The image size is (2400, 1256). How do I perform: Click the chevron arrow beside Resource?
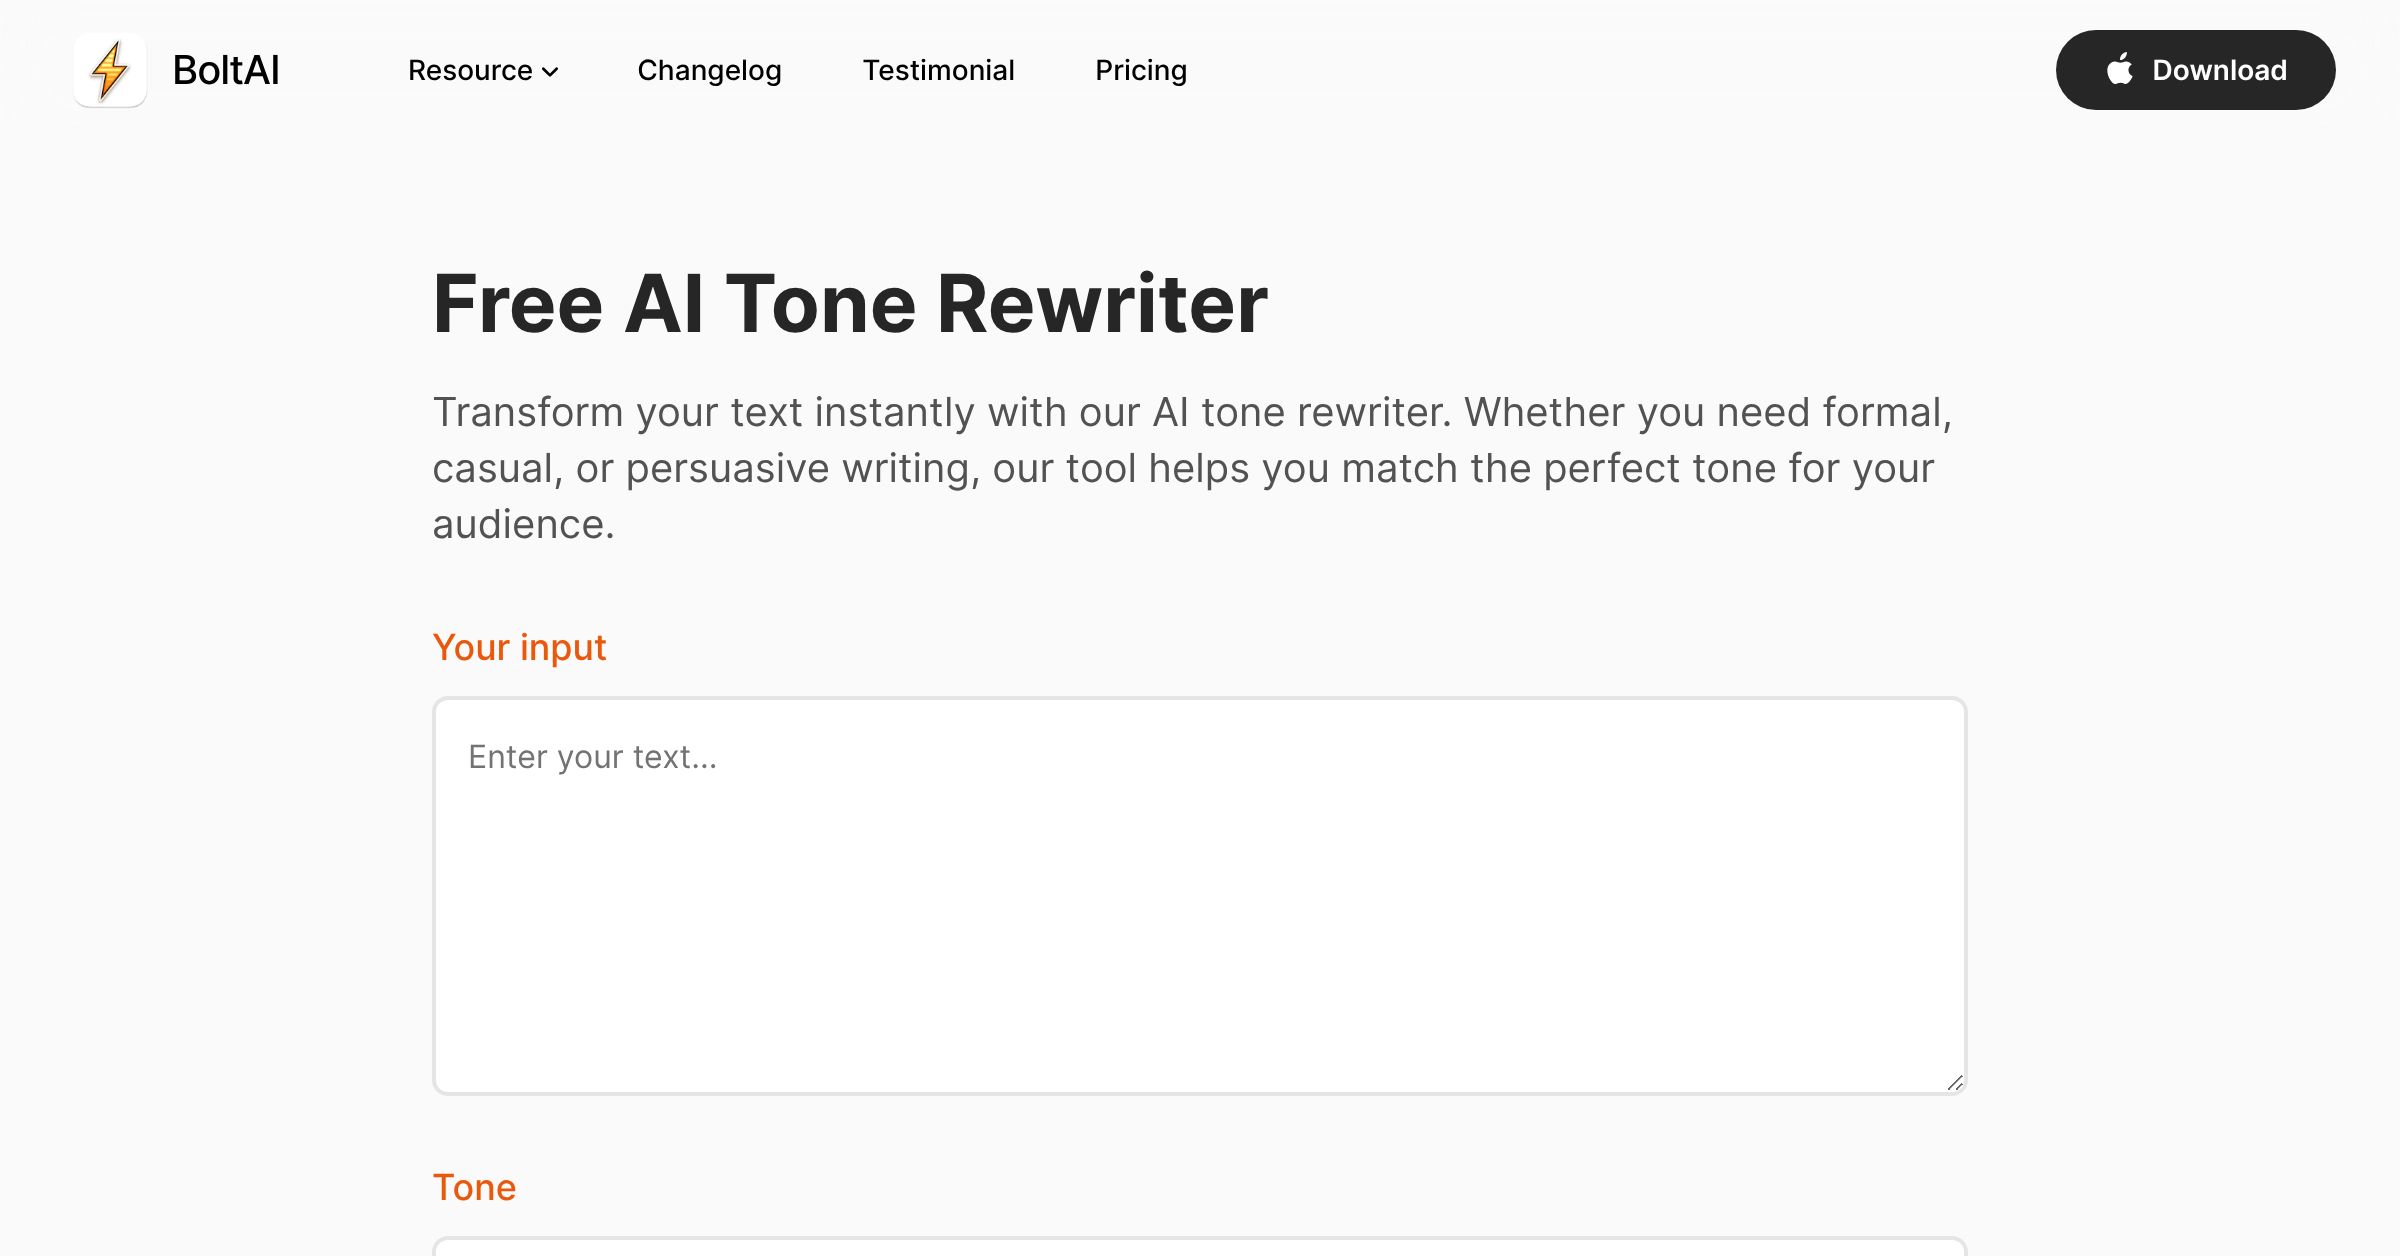point(550,72)
